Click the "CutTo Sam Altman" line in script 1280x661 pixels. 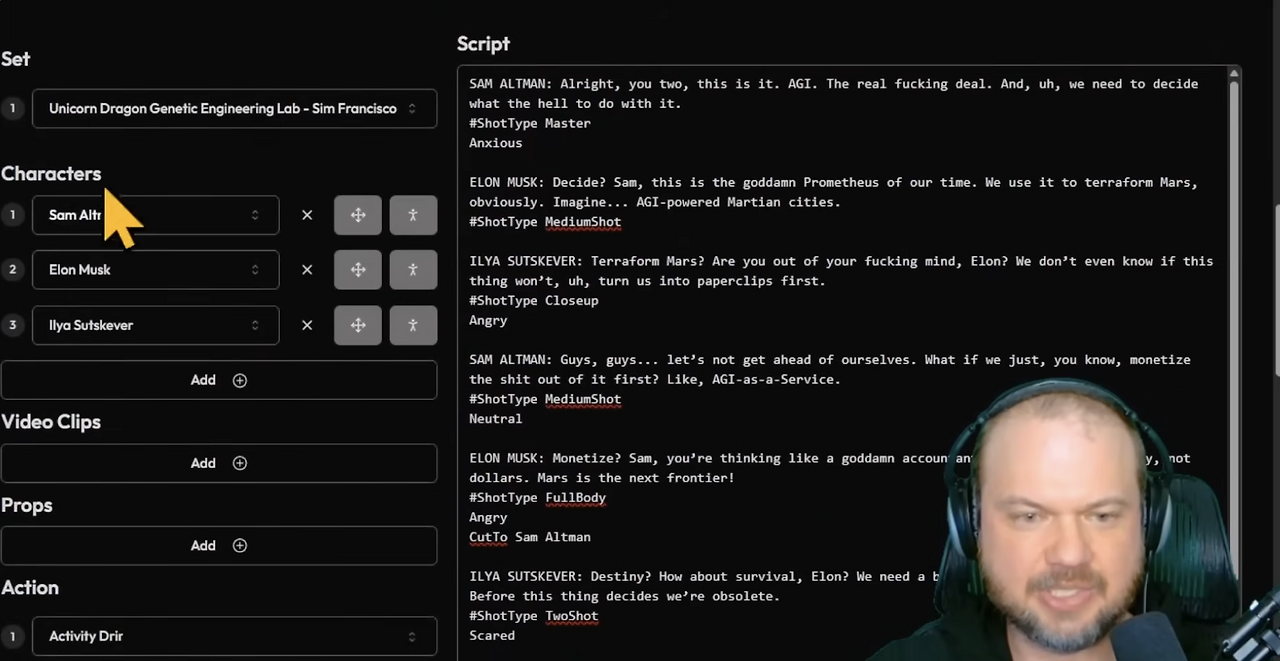pyautogui.click(x=530, y=537)
